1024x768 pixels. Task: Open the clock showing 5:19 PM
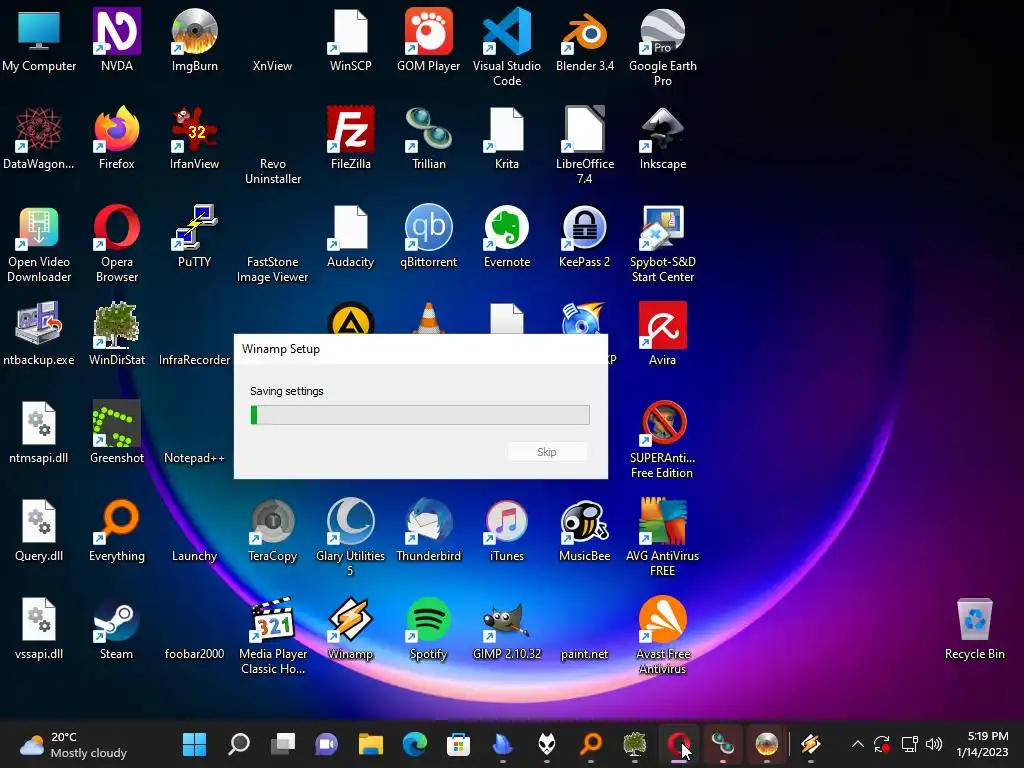click(982, 744)
